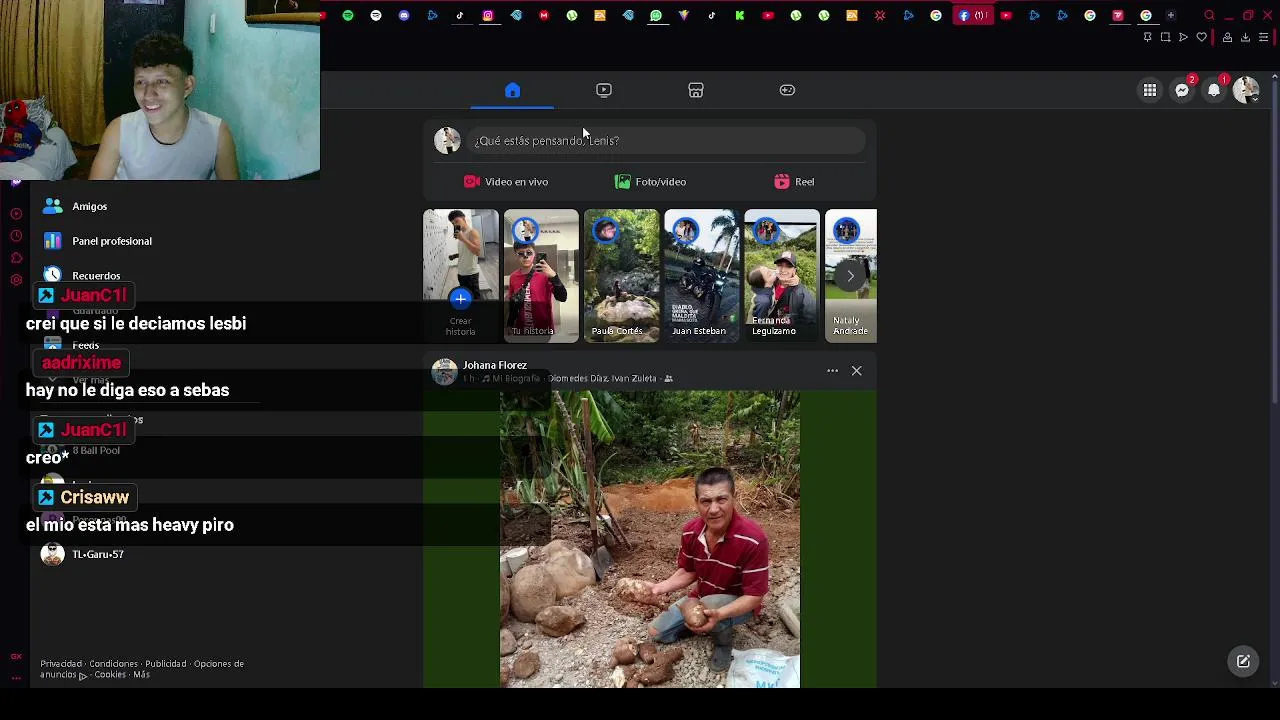Open Paula Cortés story
Viewport: 1280px width, 720px height.
tap(621, 276)
